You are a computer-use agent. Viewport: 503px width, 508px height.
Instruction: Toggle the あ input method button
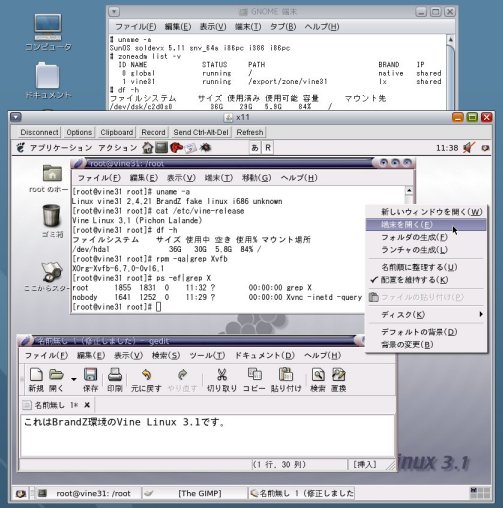[x=255, y=148]
